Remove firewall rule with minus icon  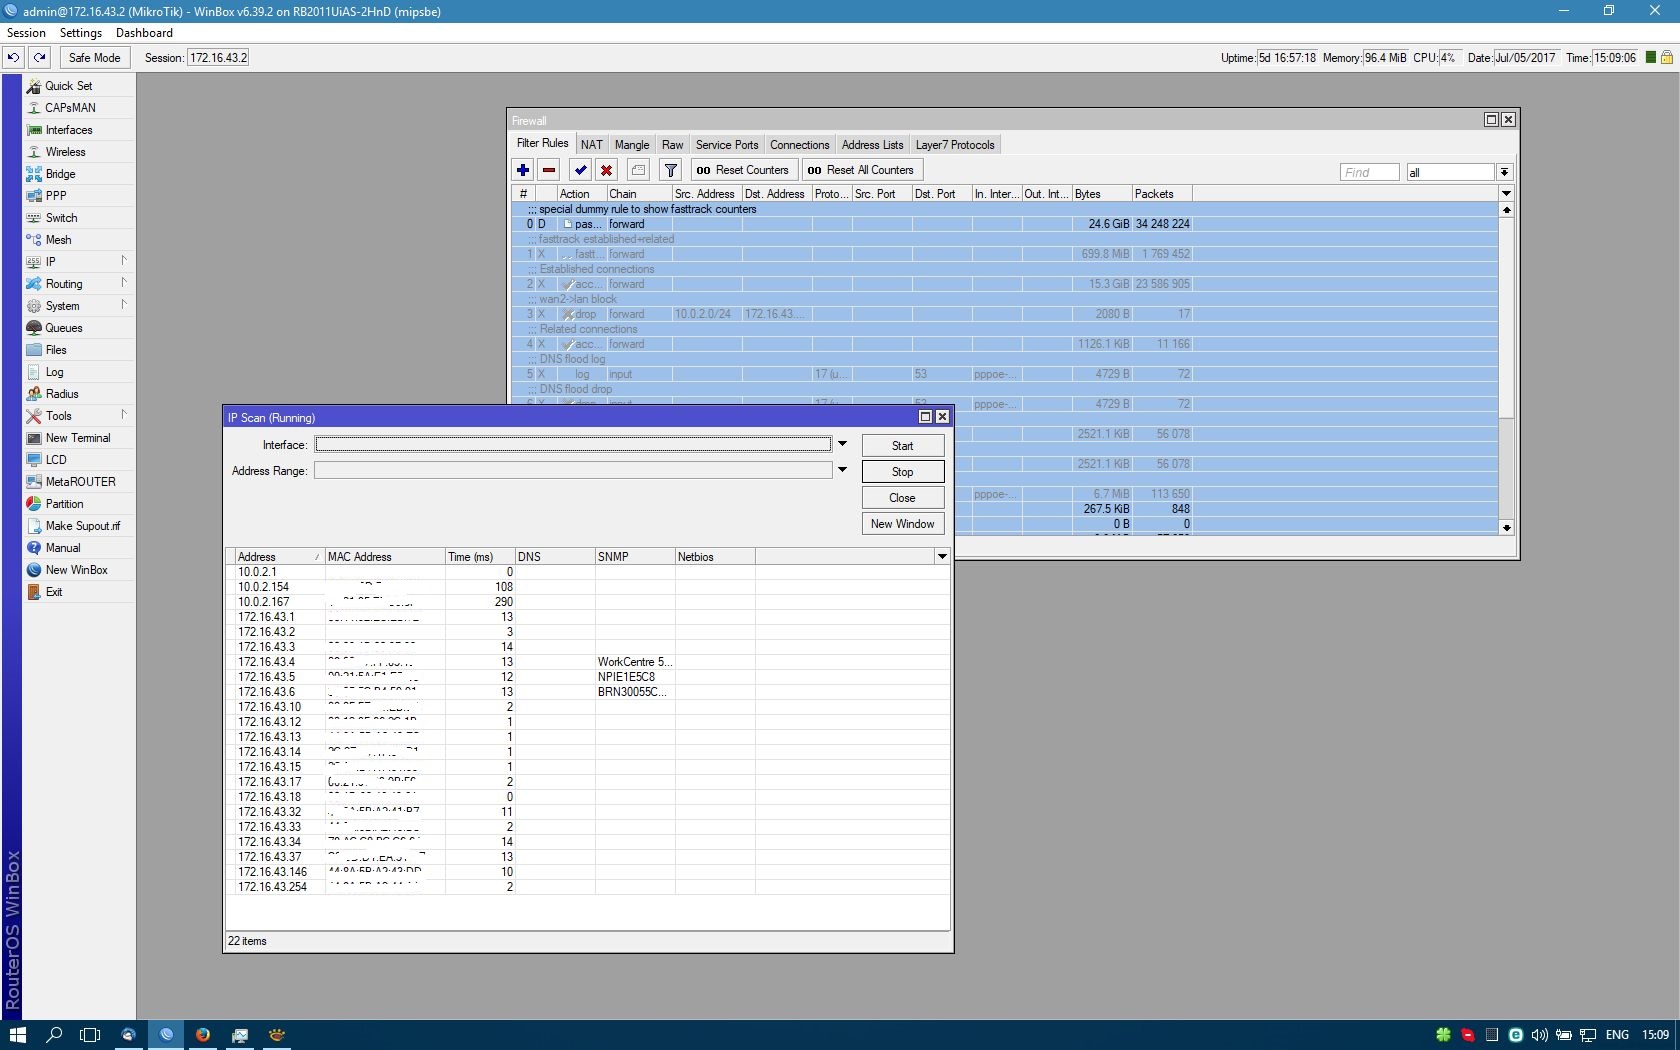(549, 170)
